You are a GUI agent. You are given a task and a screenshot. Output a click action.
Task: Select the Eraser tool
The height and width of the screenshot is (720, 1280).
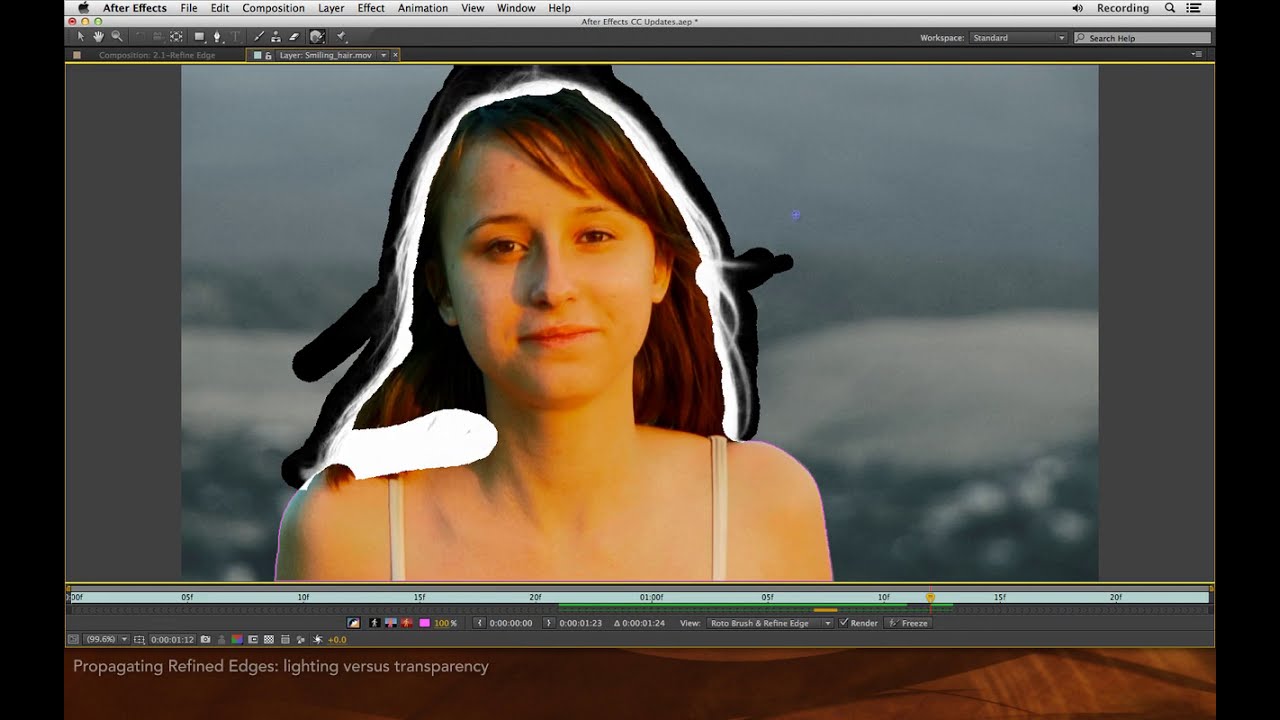click(293, 36)
